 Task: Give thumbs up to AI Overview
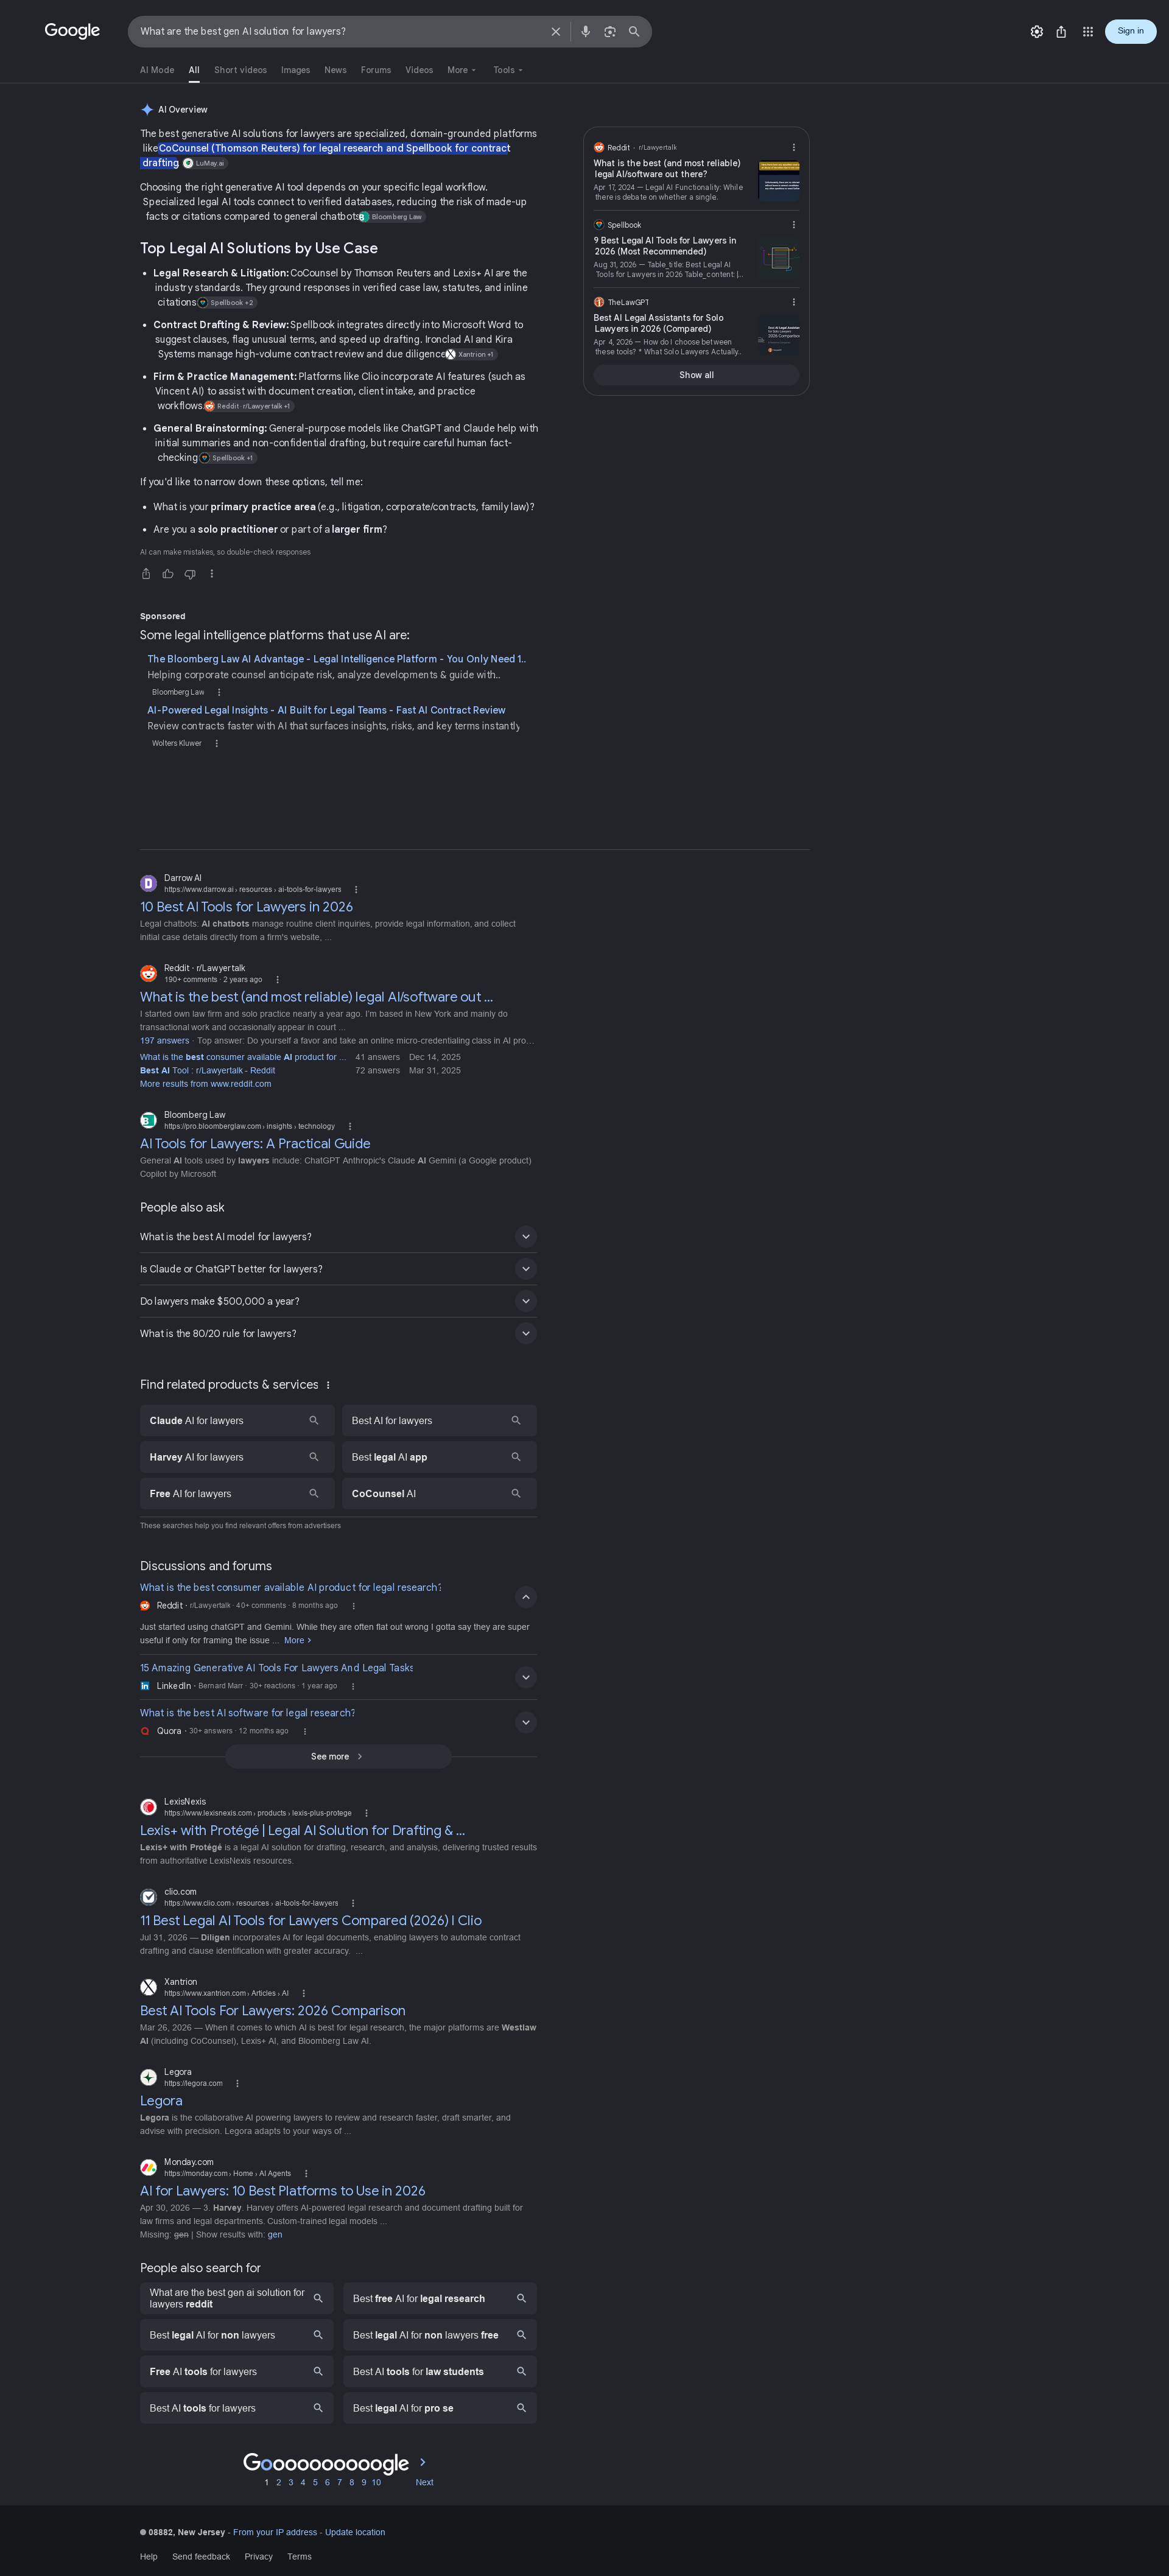pyautogui.click(x=168, y=574)
